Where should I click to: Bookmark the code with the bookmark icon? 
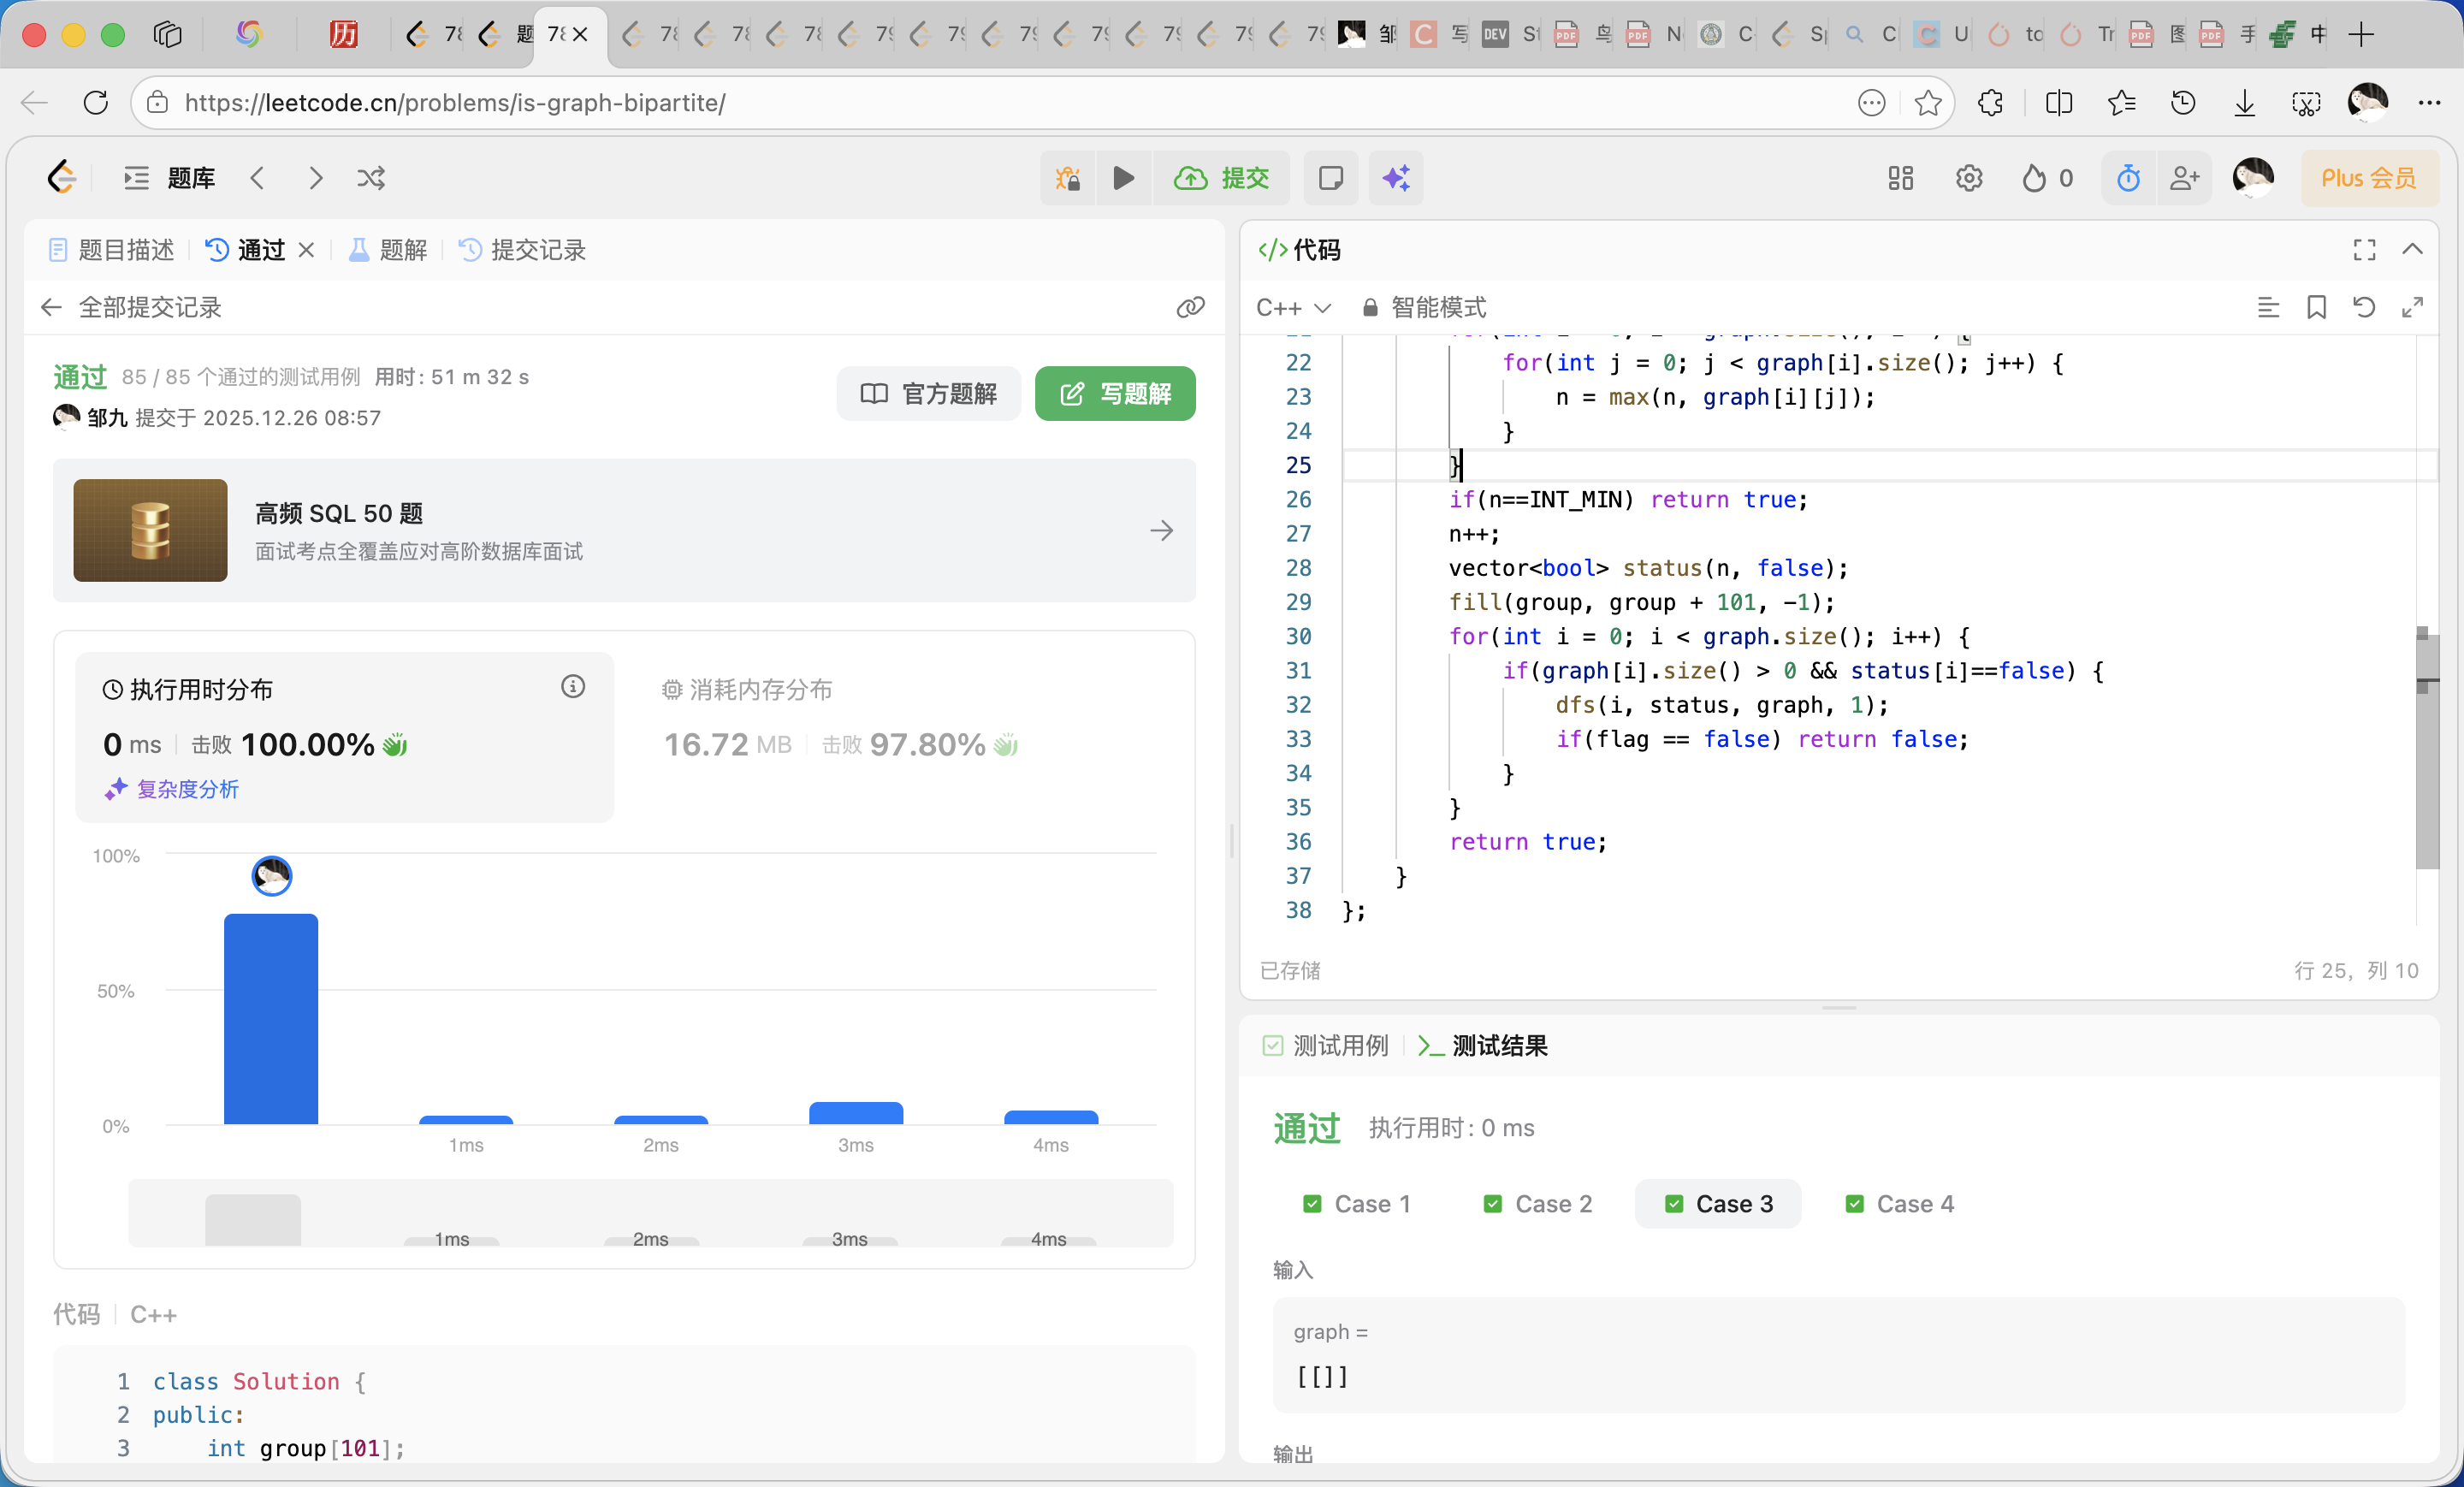tap(2318, 307)
